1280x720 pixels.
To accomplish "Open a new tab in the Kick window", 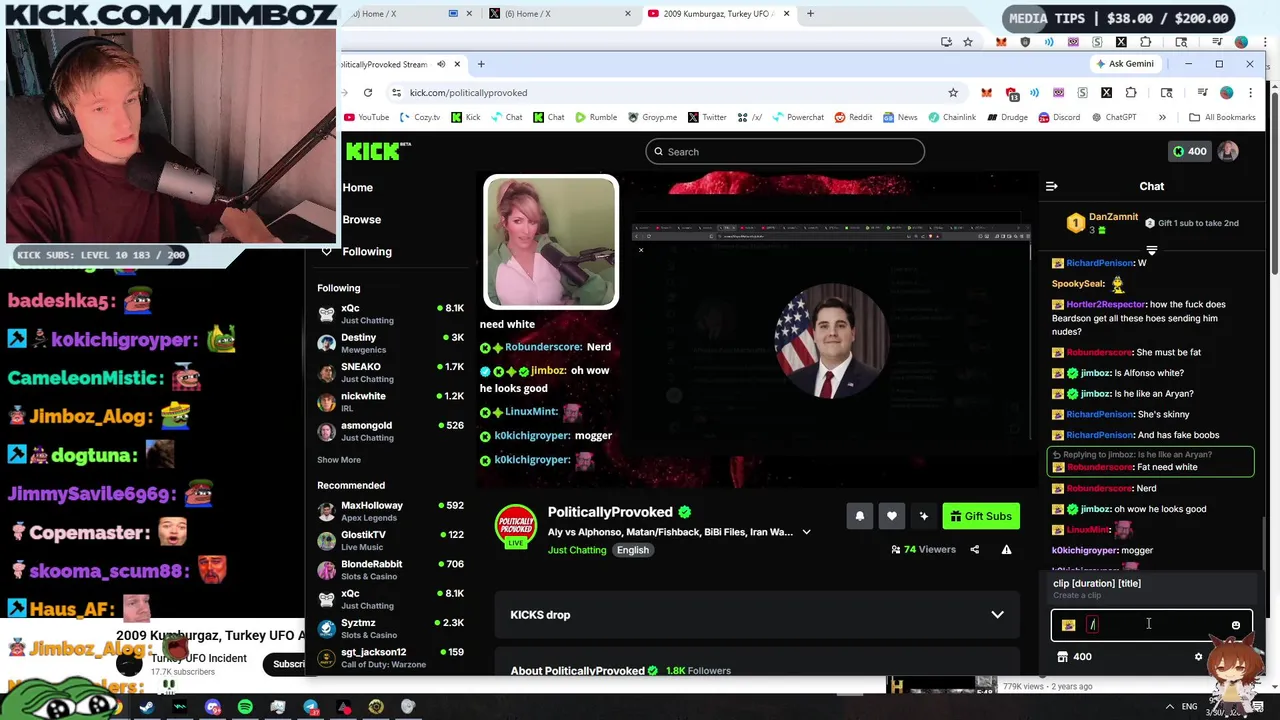I will tap(481, 64).
